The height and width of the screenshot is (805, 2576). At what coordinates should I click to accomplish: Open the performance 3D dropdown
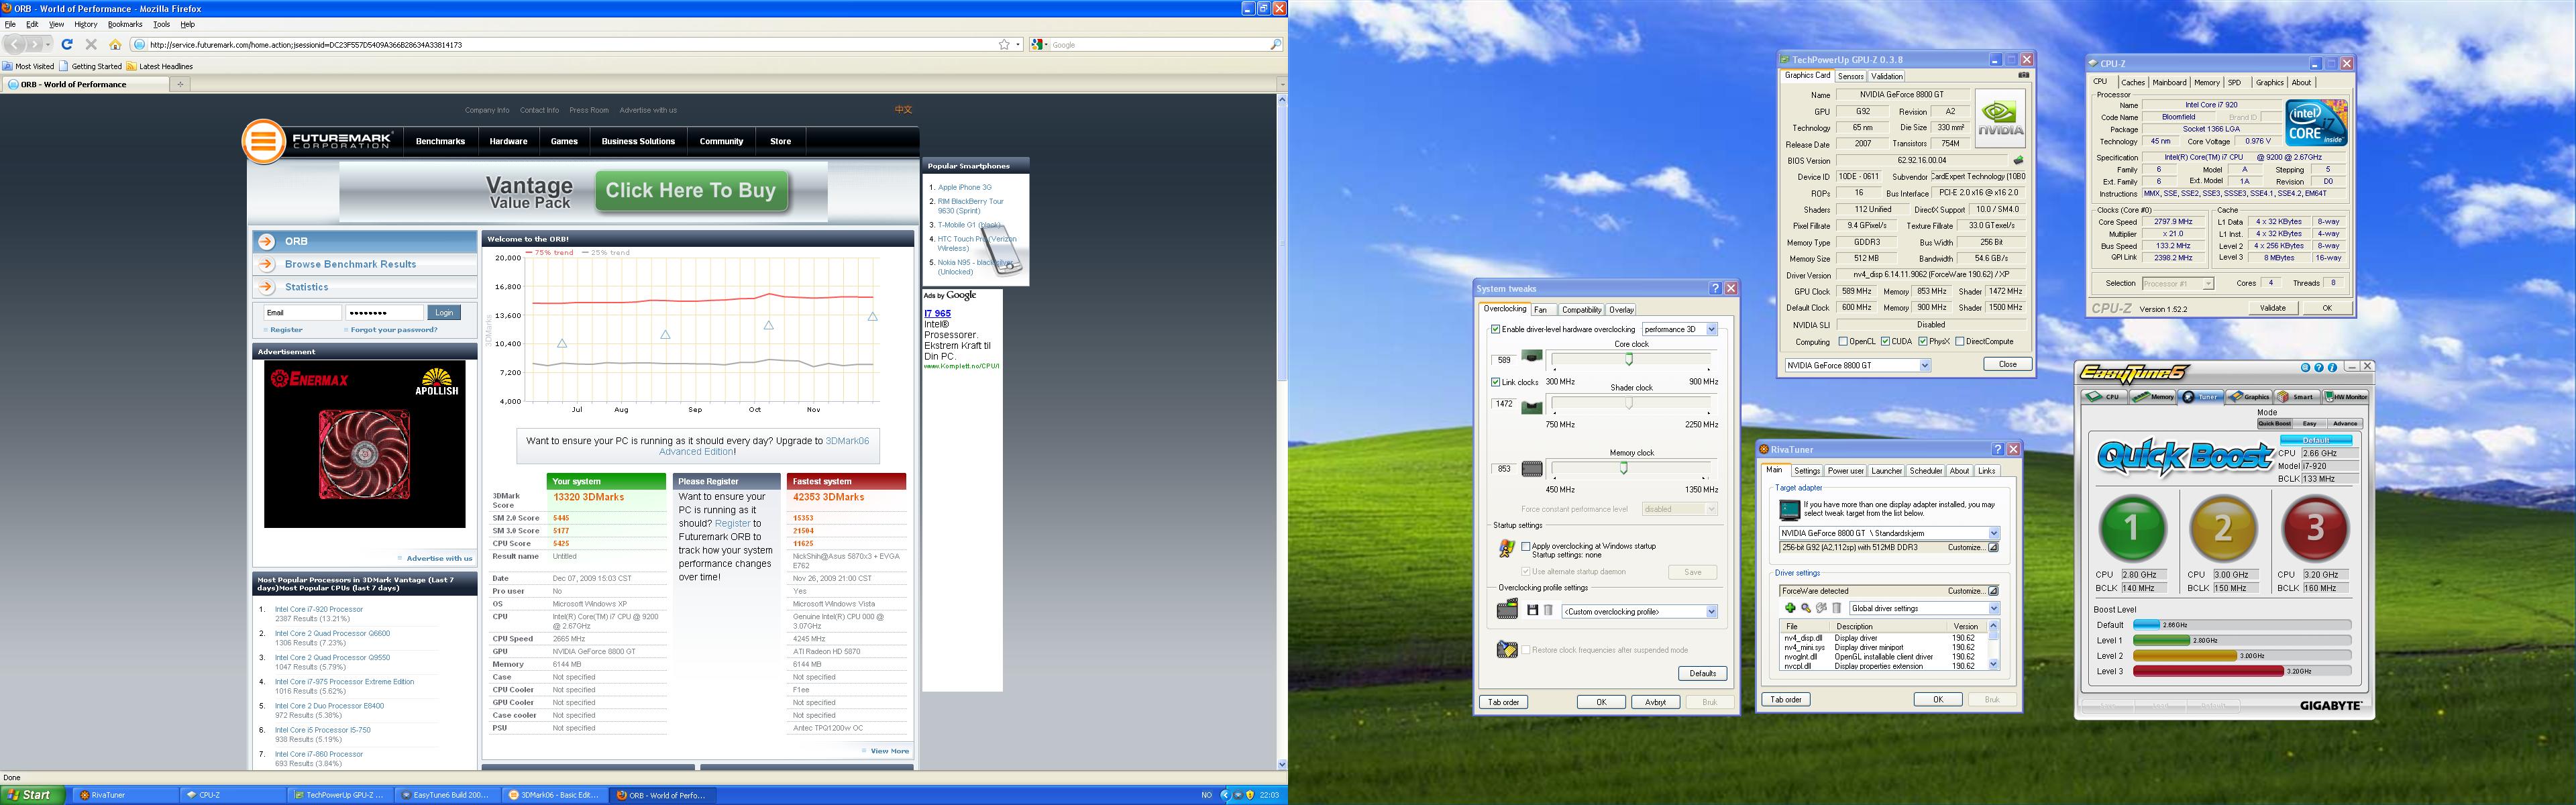tap(1711, 329)
